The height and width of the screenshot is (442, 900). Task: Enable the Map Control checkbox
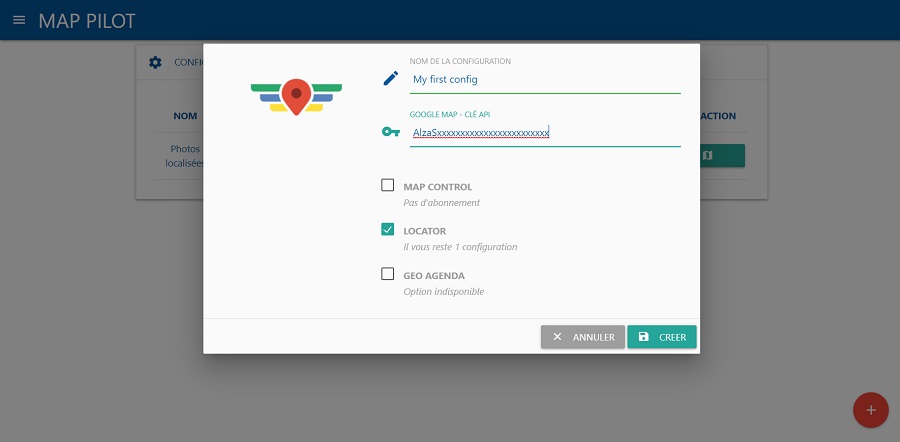[388, 185]
